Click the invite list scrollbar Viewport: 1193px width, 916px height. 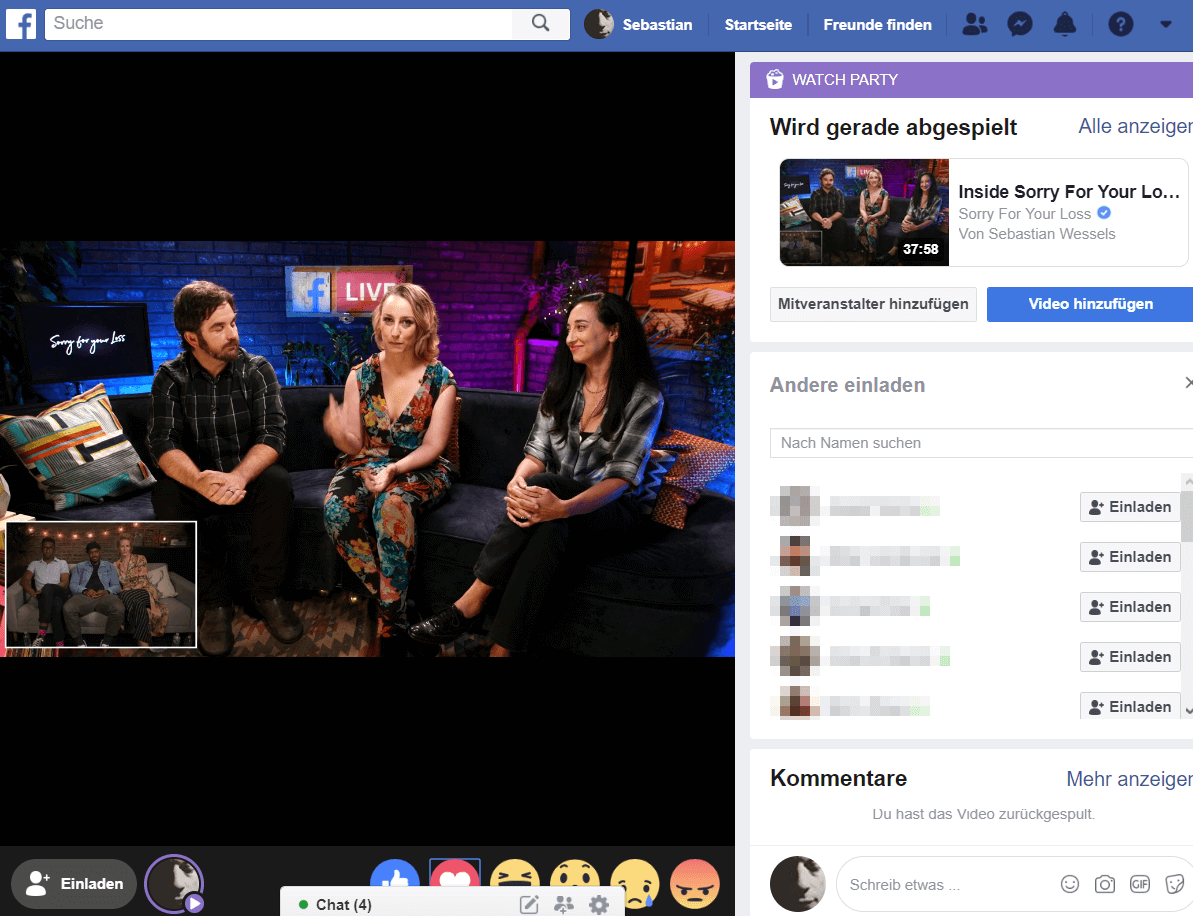(1187, 517)
